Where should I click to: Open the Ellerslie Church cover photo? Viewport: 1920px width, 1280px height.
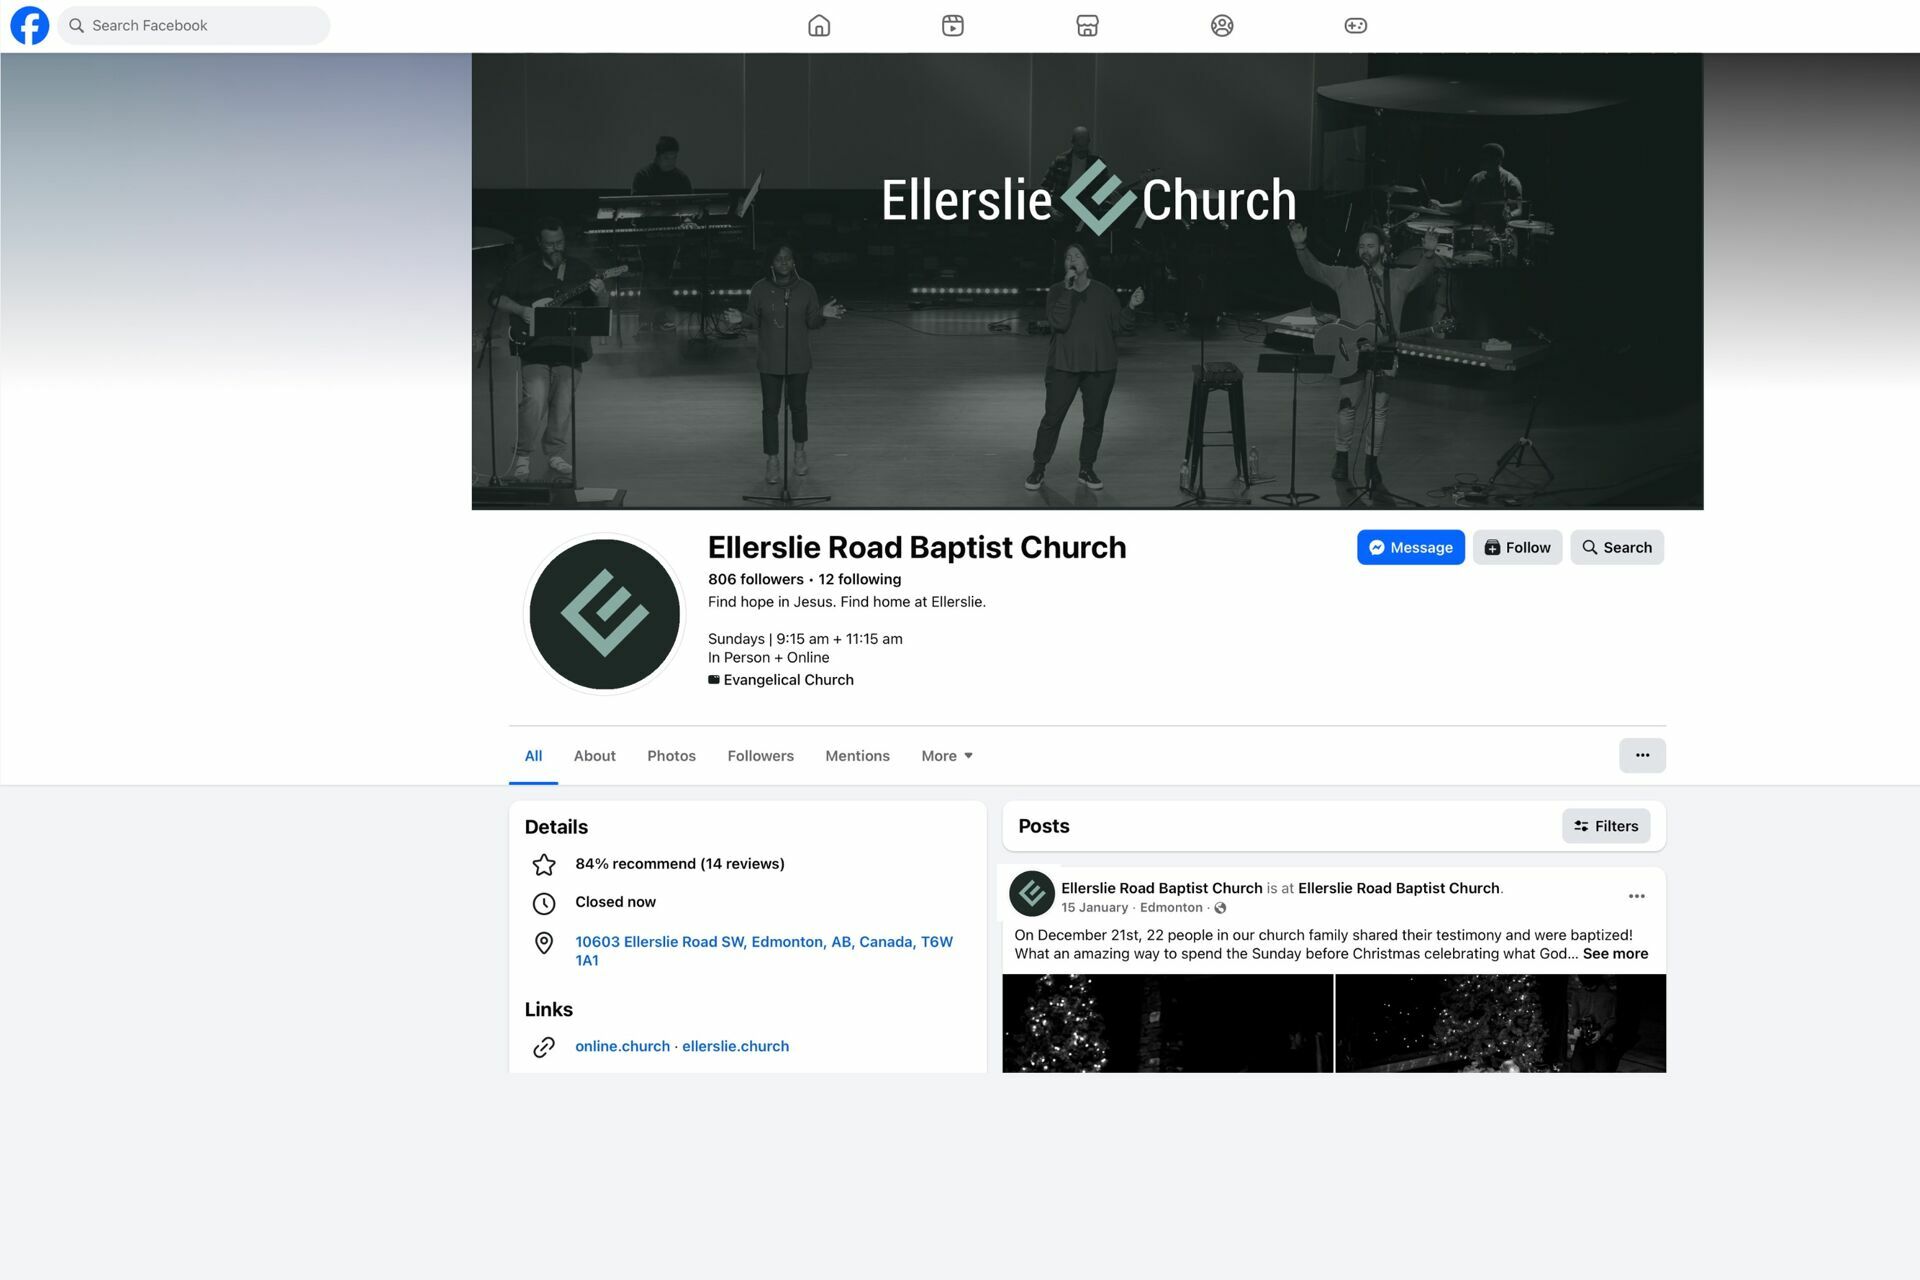click(x=1087, y=281)
